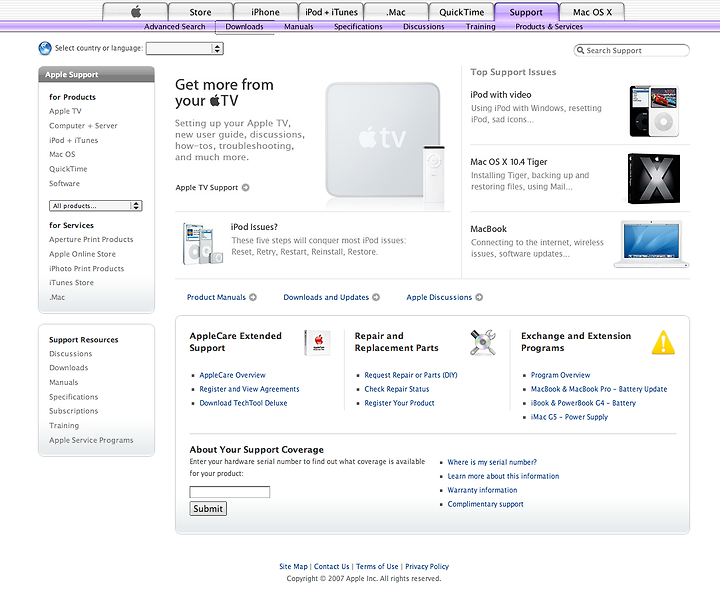This screenshot has width=720, height=589.
Task: Click the MacBook laptop image
Action: 652,244
